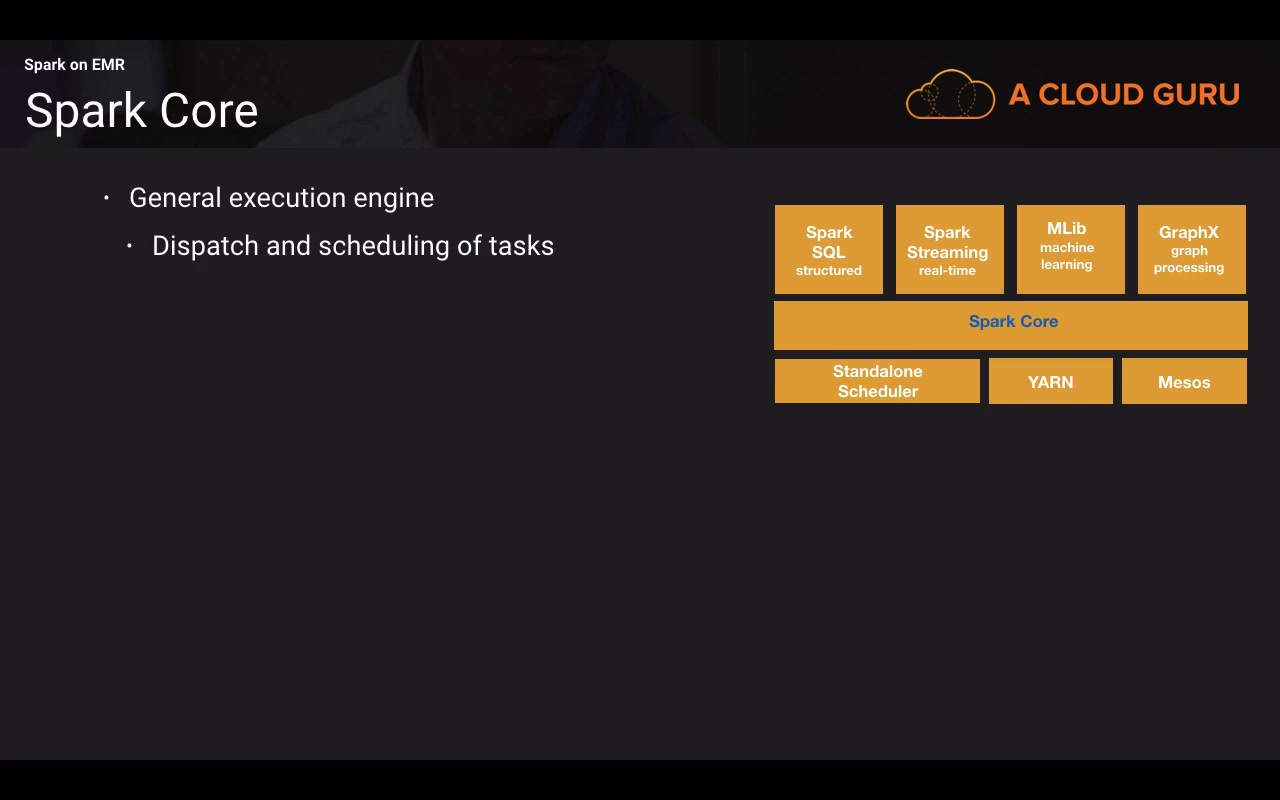The height and width of the screenshot is (800, 1280).
Task: Select the Spark SQL structured box
Action: tap(829, 250)
